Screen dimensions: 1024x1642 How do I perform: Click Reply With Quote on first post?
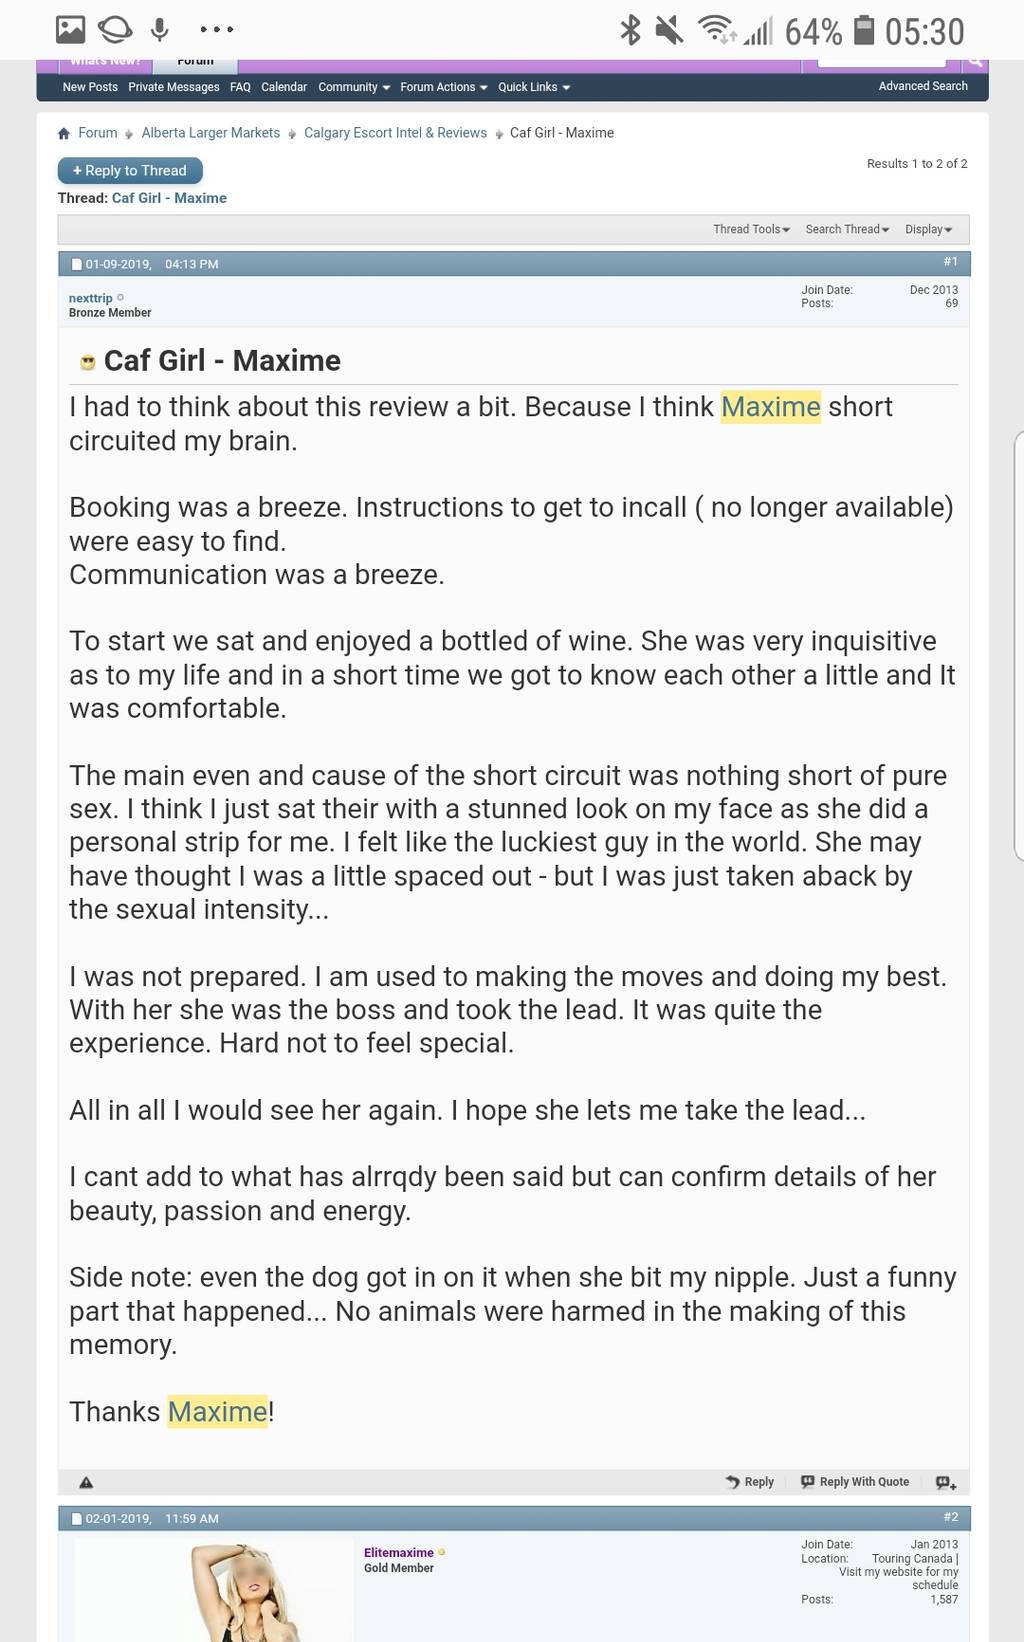855,1482
